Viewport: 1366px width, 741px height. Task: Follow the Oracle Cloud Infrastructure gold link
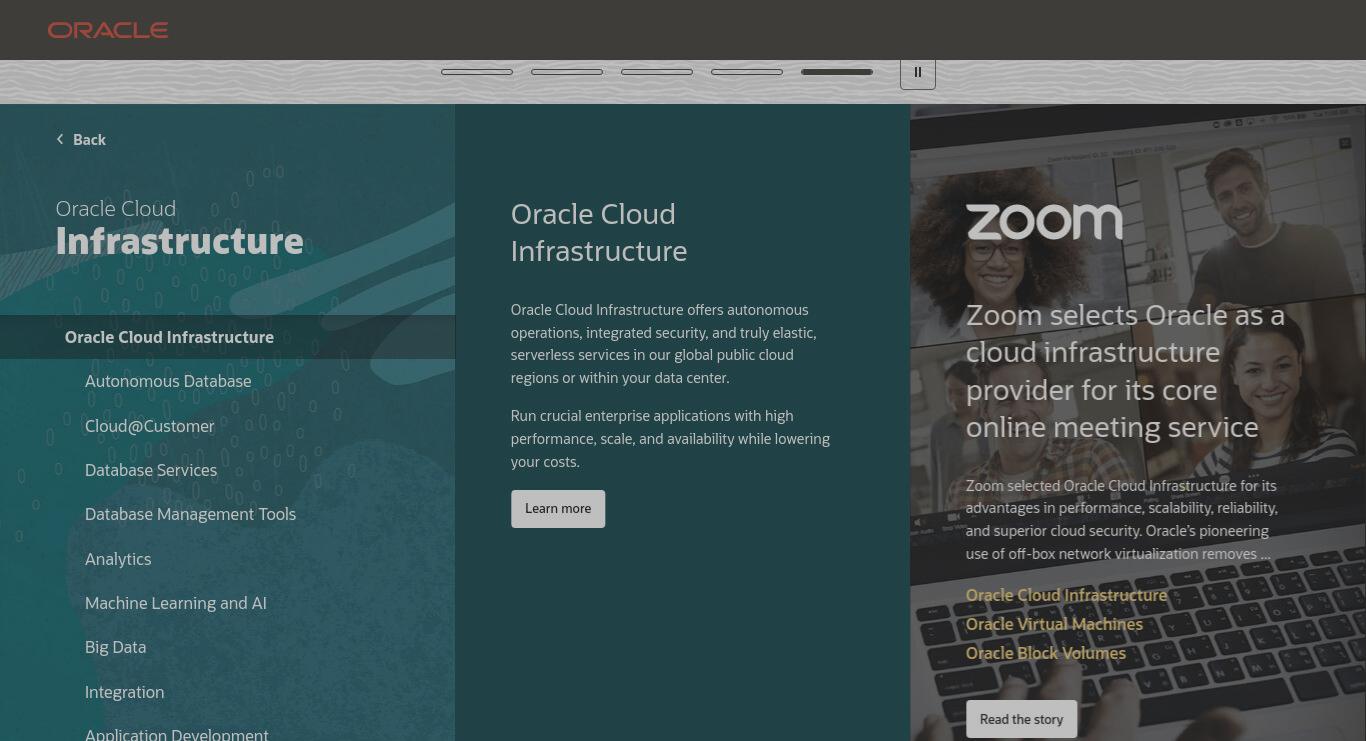(x=1066, y=595)
